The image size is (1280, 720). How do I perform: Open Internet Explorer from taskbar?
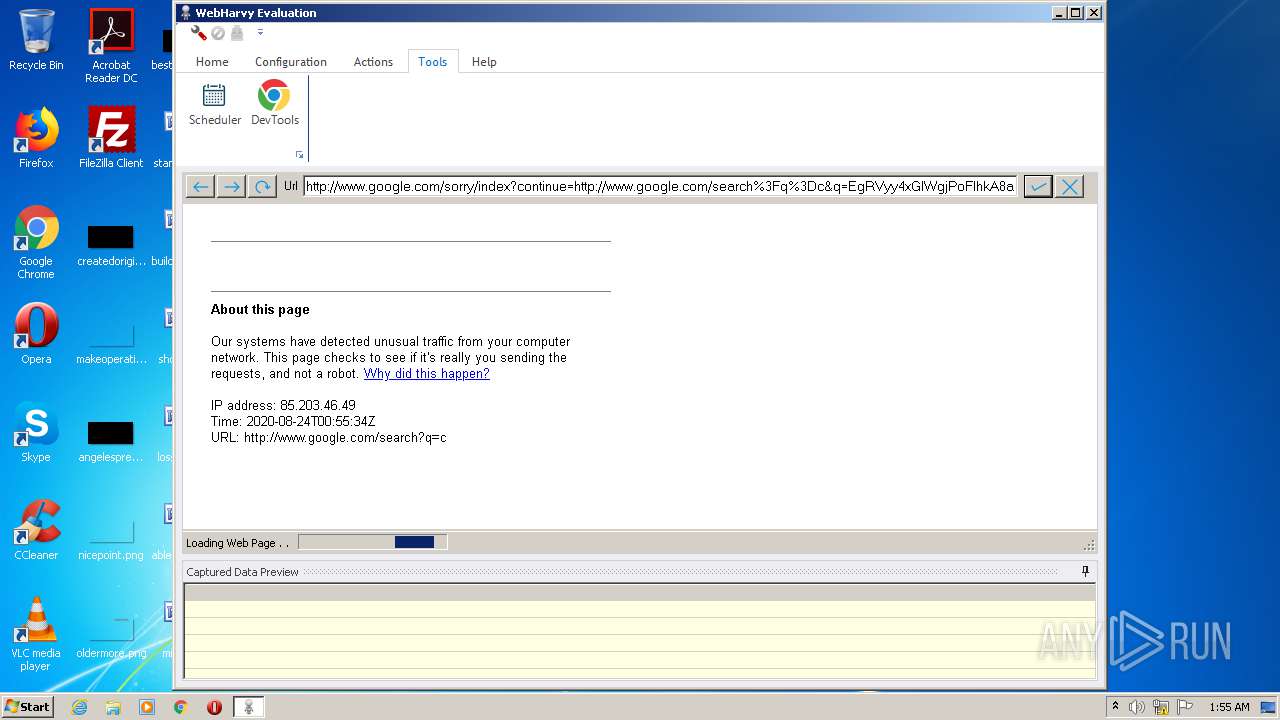tap(79, 707)
